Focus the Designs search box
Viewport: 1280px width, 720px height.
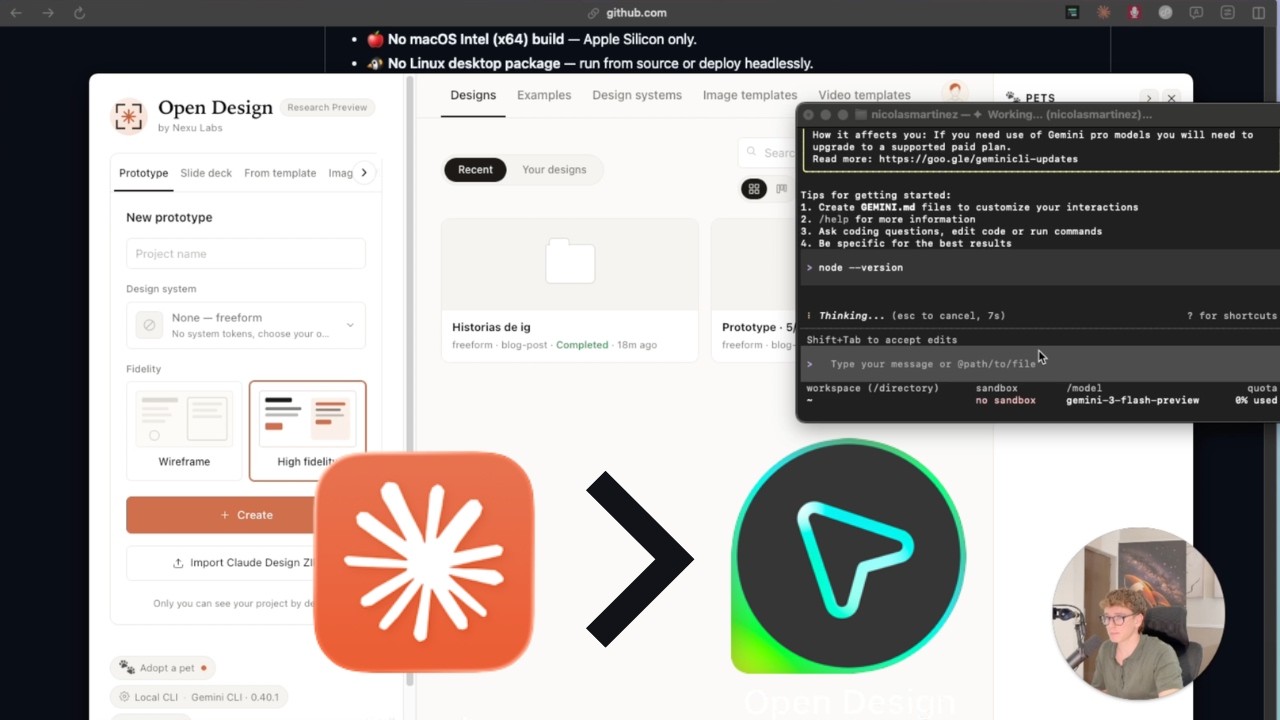pos(768,153)
